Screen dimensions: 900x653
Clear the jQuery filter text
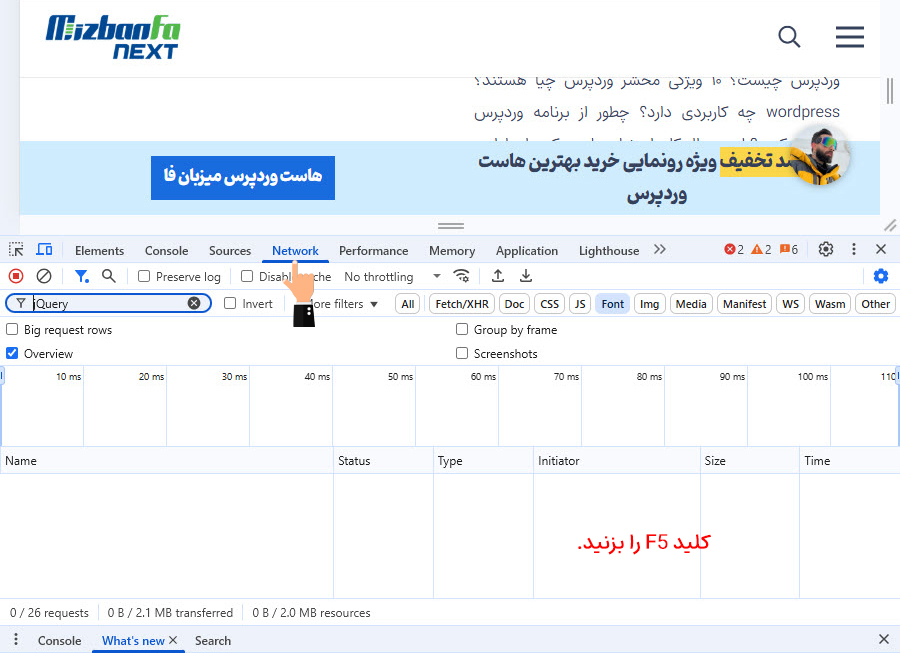[194, 303]
